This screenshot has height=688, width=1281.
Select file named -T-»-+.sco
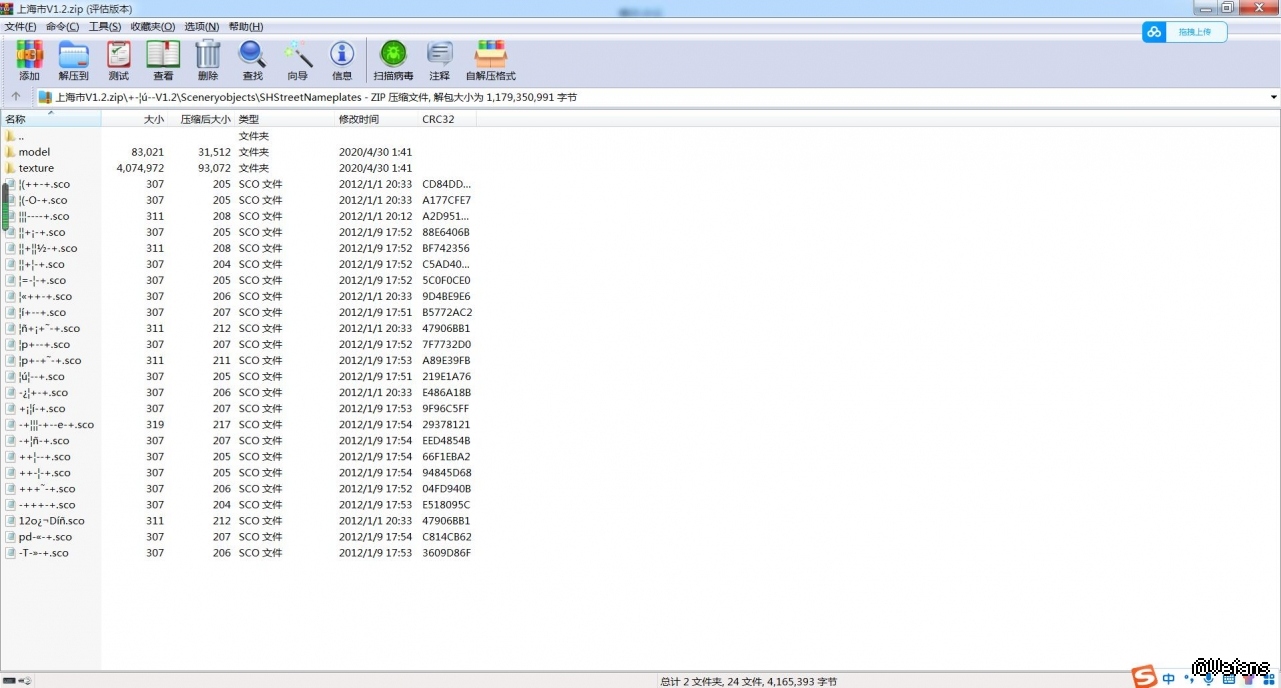44,552
